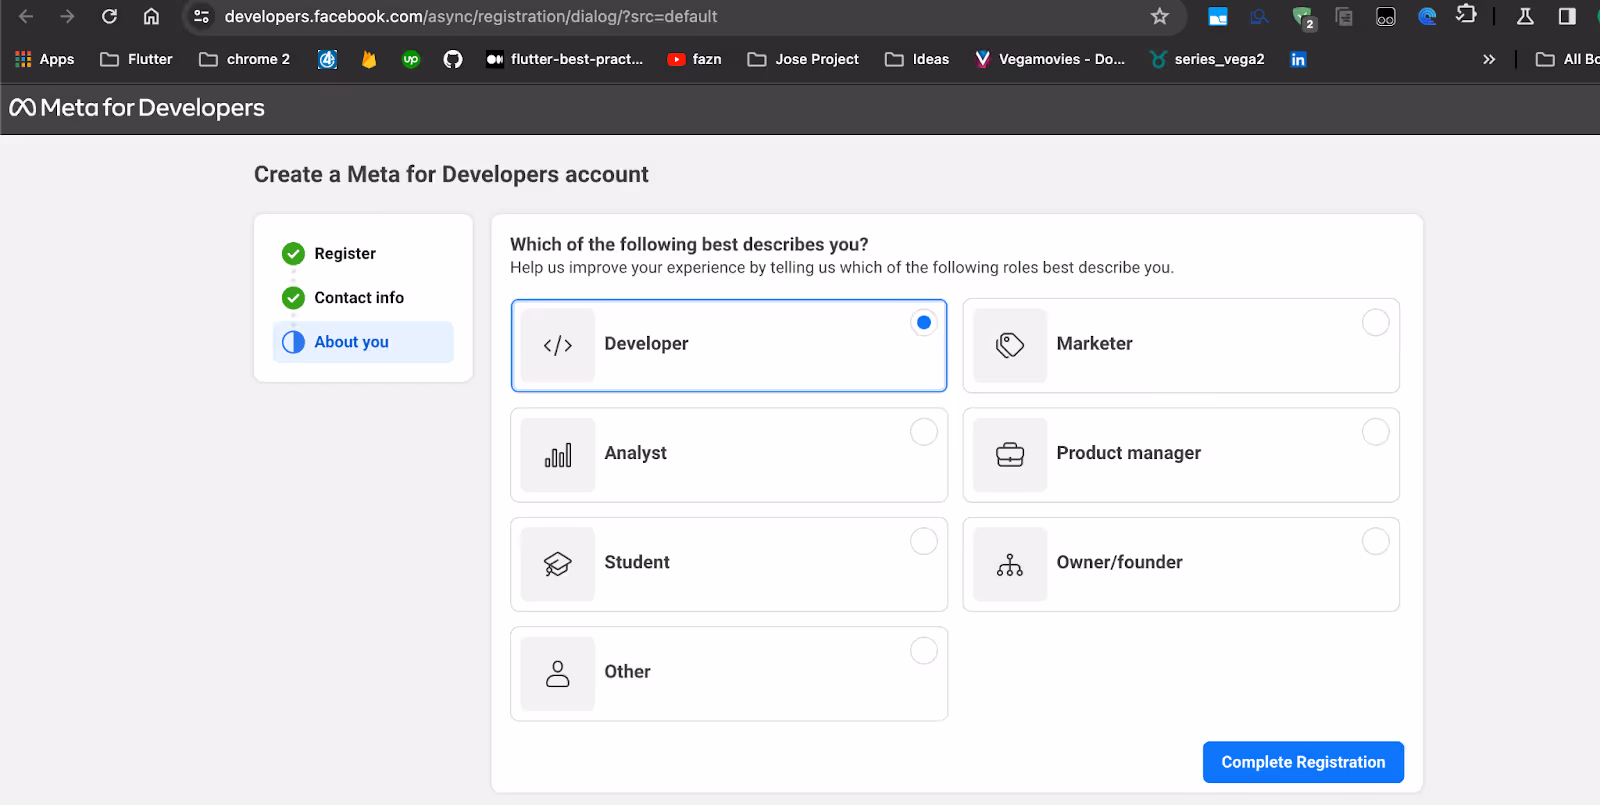Select the Developer radio button
1600x805 pixels.
pyautogui.click(x=924, y=322)
